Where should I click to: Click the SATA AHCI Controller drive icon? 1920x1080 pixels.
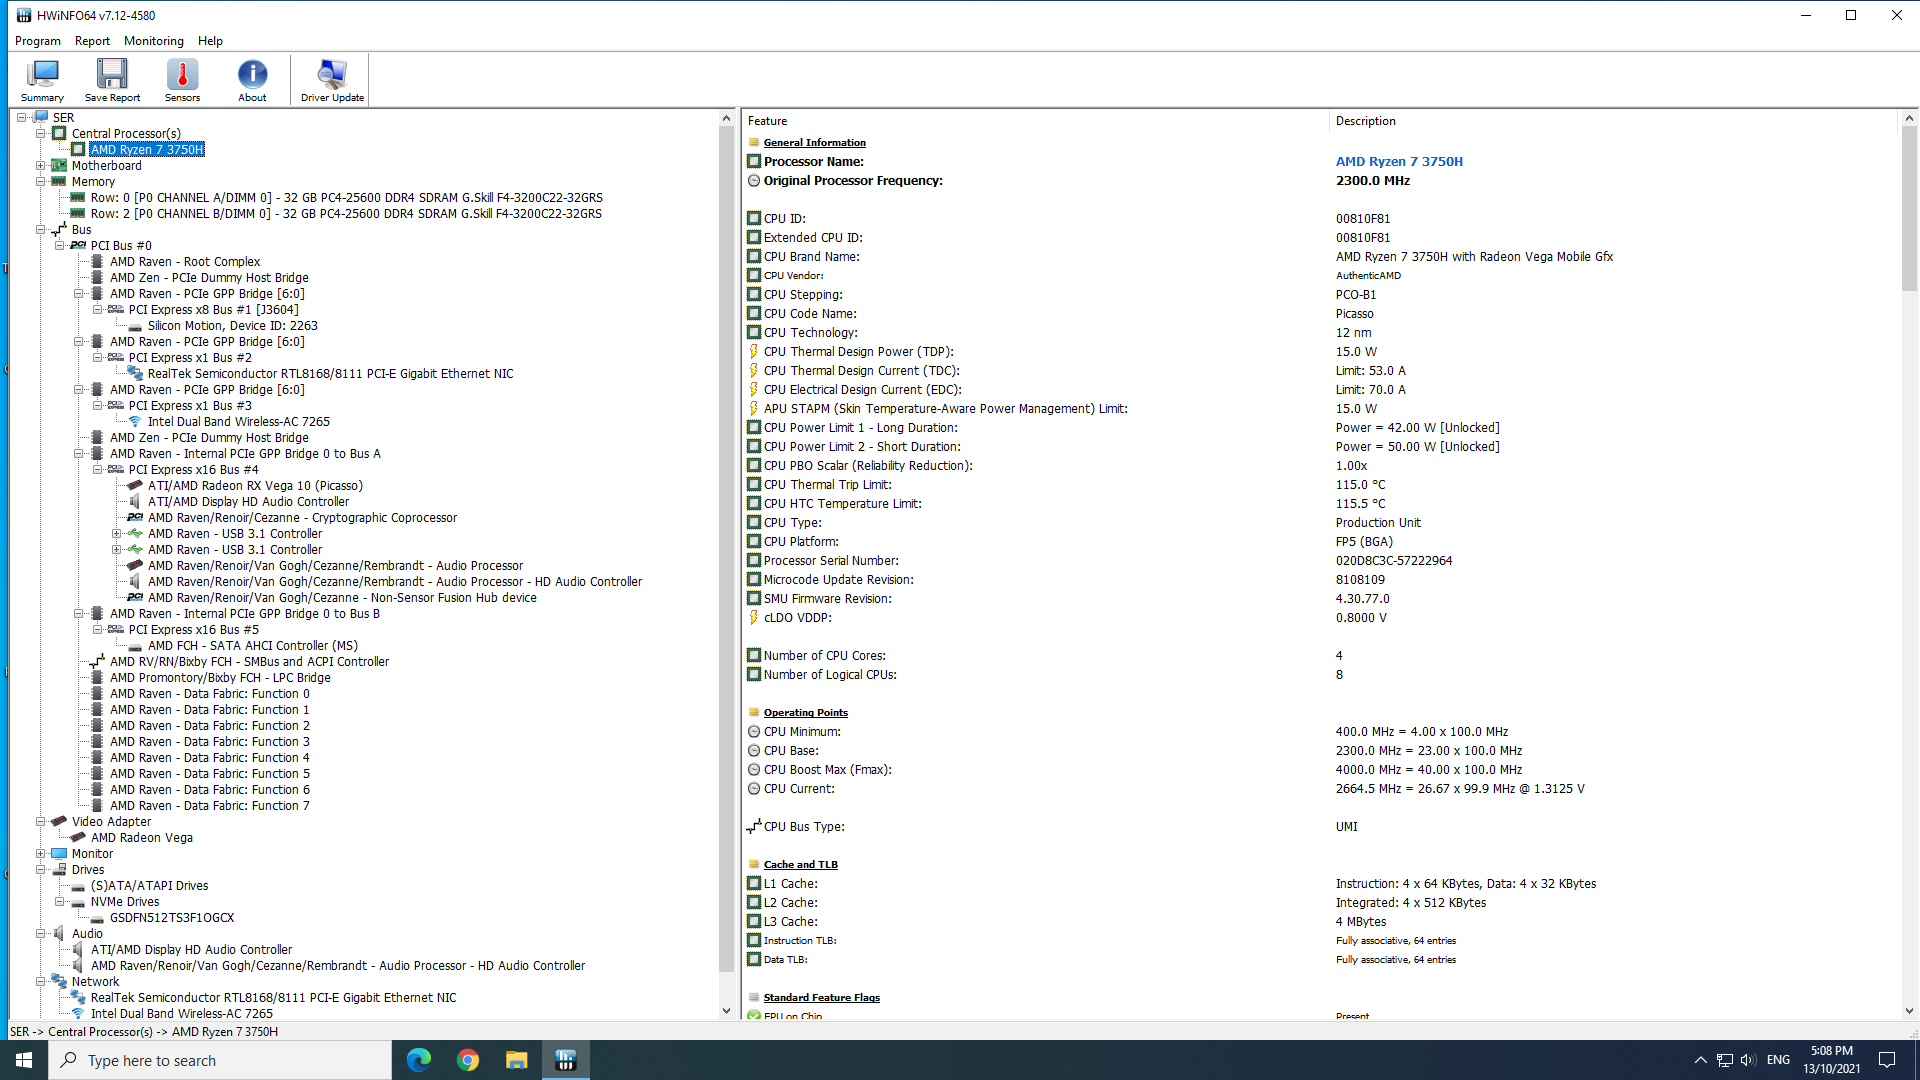(x=135, y=646)
